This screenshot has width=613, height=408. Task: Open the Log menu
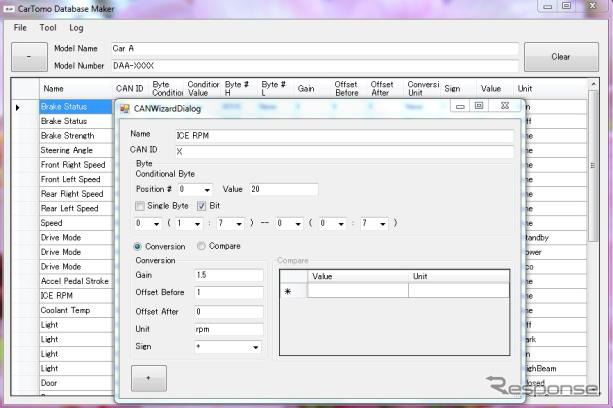coord(76,28)
